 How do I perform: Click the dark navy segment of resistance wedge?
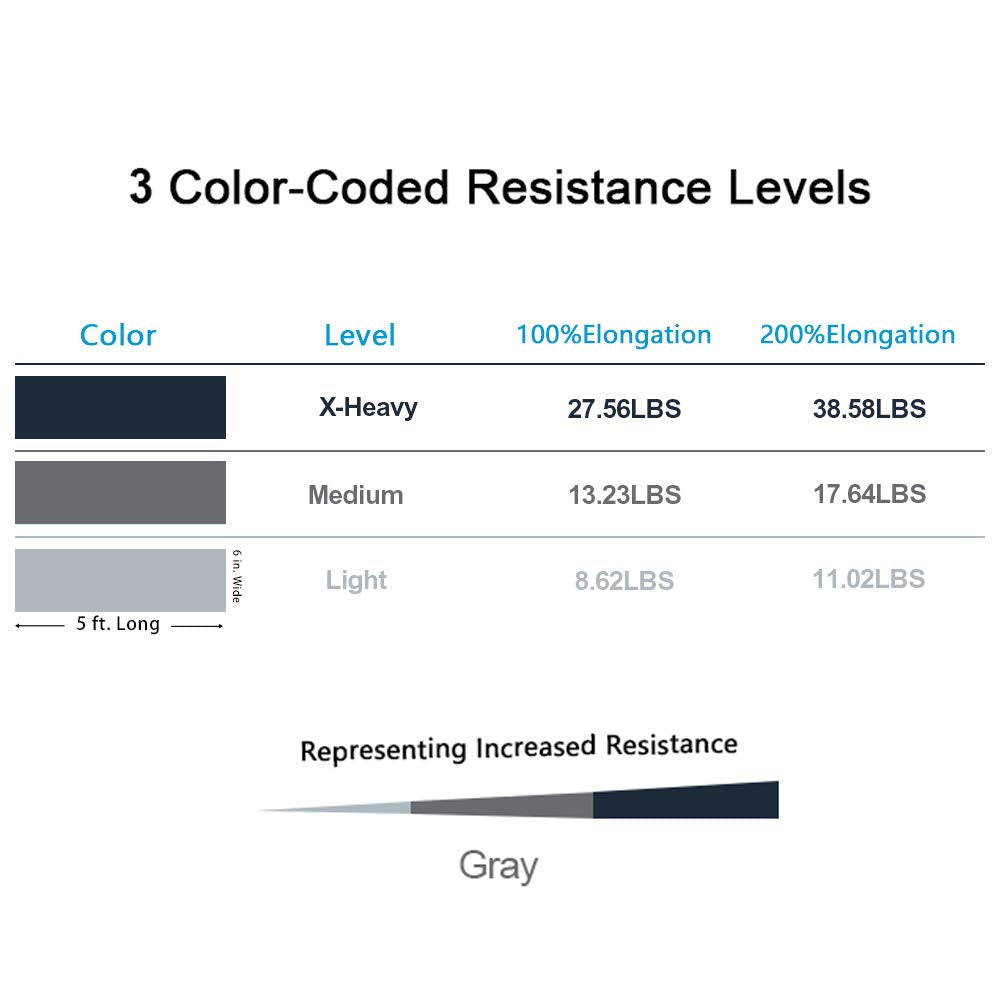coord(685,801)
